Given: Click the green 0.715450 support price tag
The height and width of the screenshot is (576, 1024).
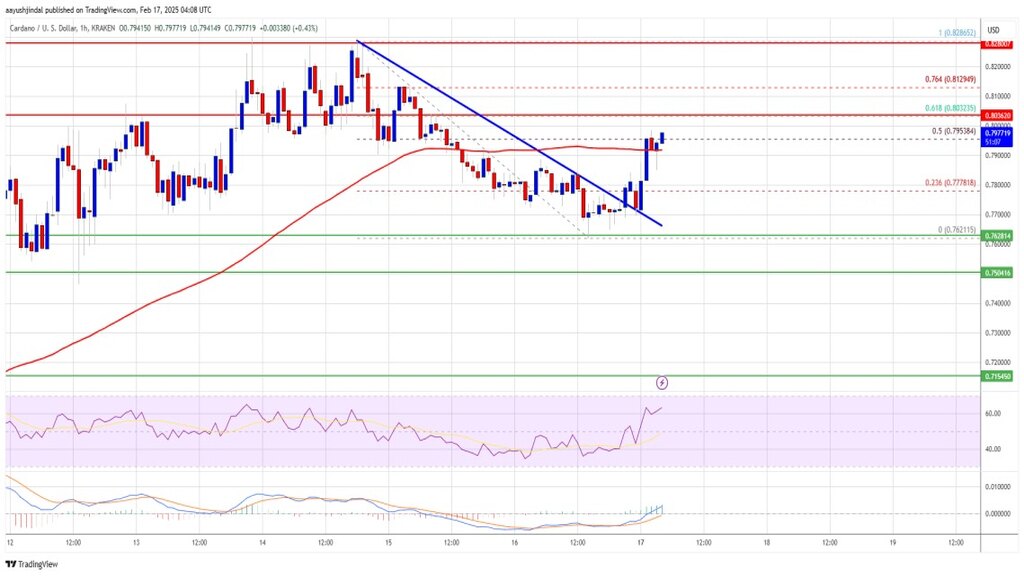Looking at the screenshot, I should (x=997, y=376).
